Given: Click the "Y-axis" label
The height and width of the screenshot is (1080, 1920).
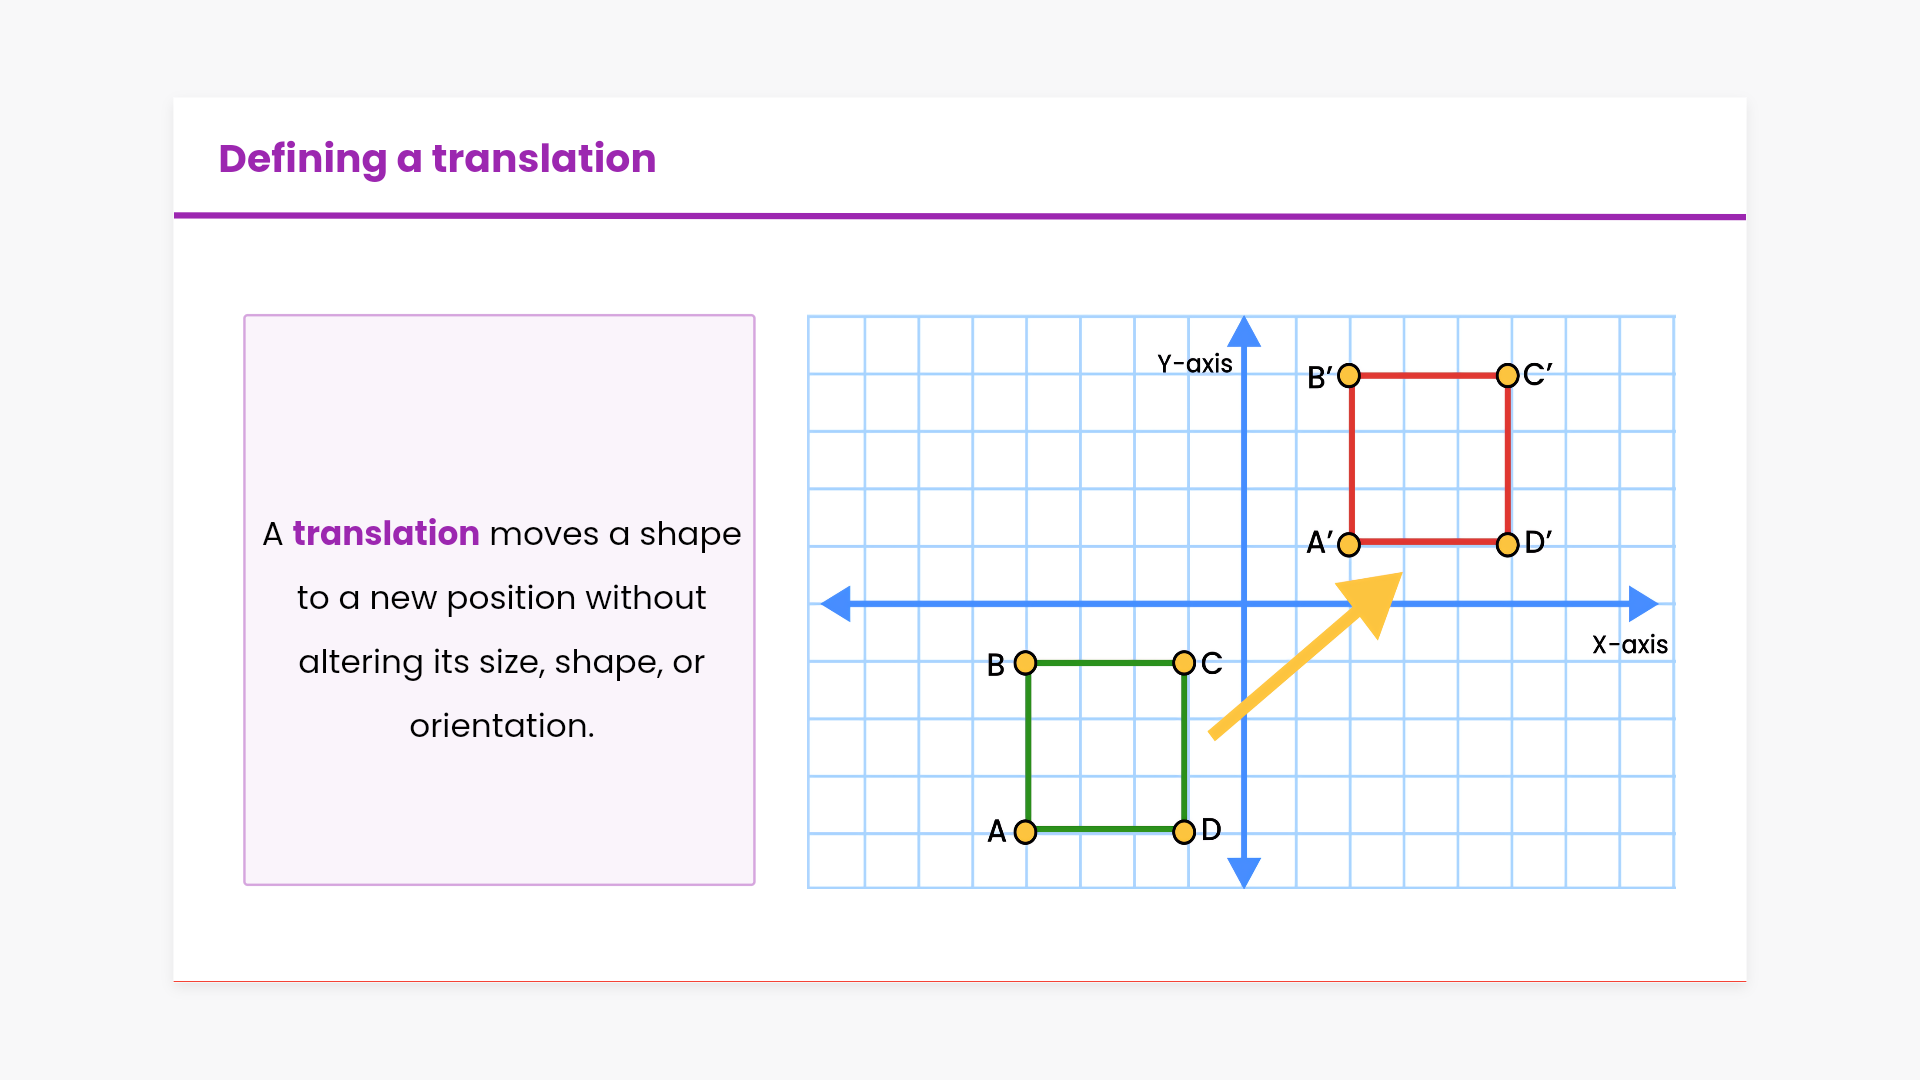Looking at the screenshot, I should [x=1195, y=364].
